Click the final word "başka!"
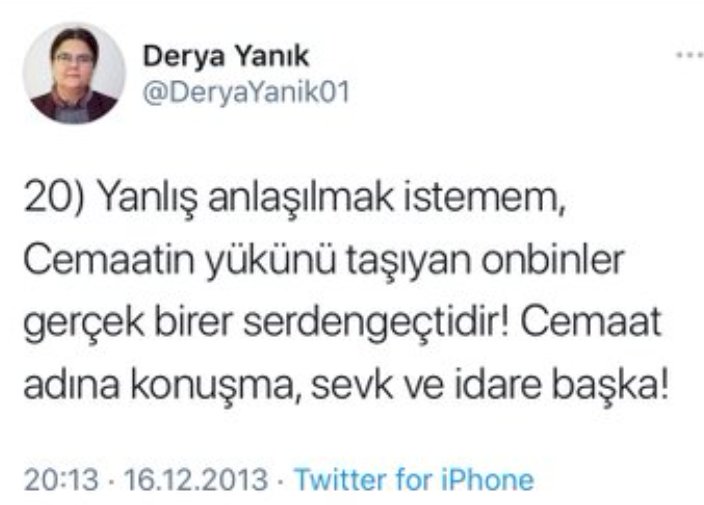704x505 pixels. [x=610, y=386]
